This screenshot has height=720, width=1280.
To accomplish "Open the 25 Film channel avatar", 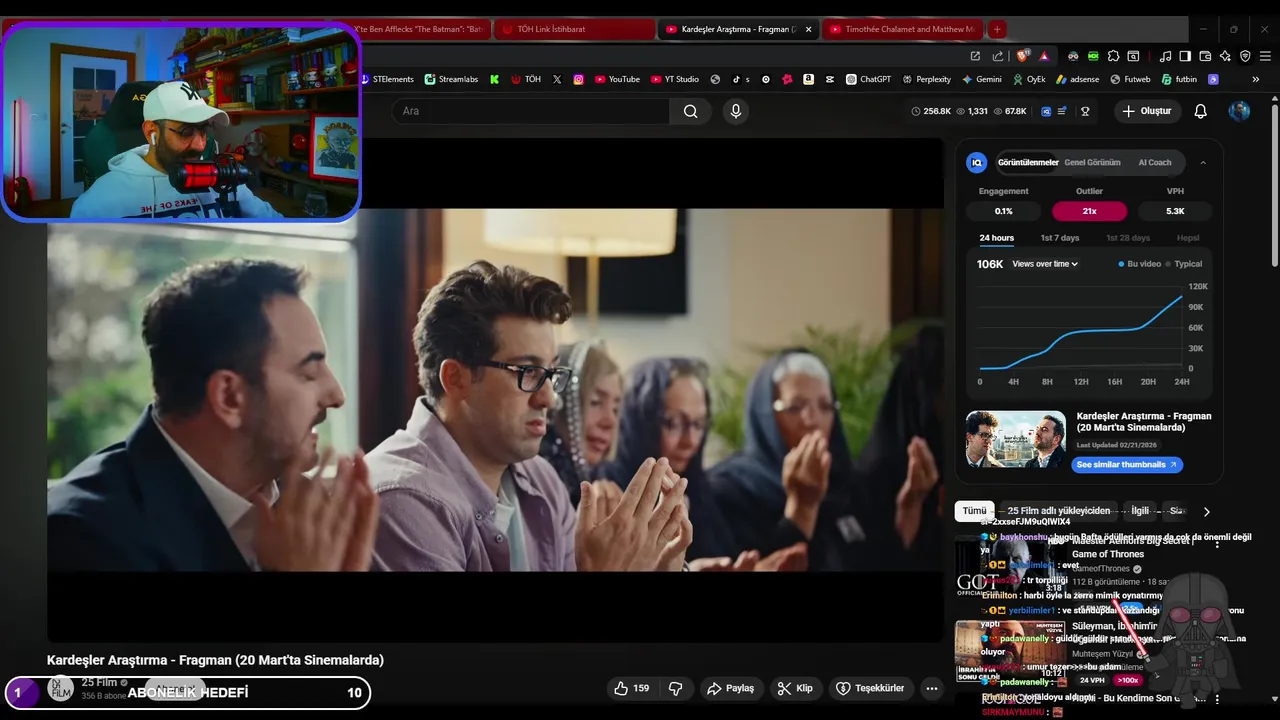I will (x=61, y=688).
